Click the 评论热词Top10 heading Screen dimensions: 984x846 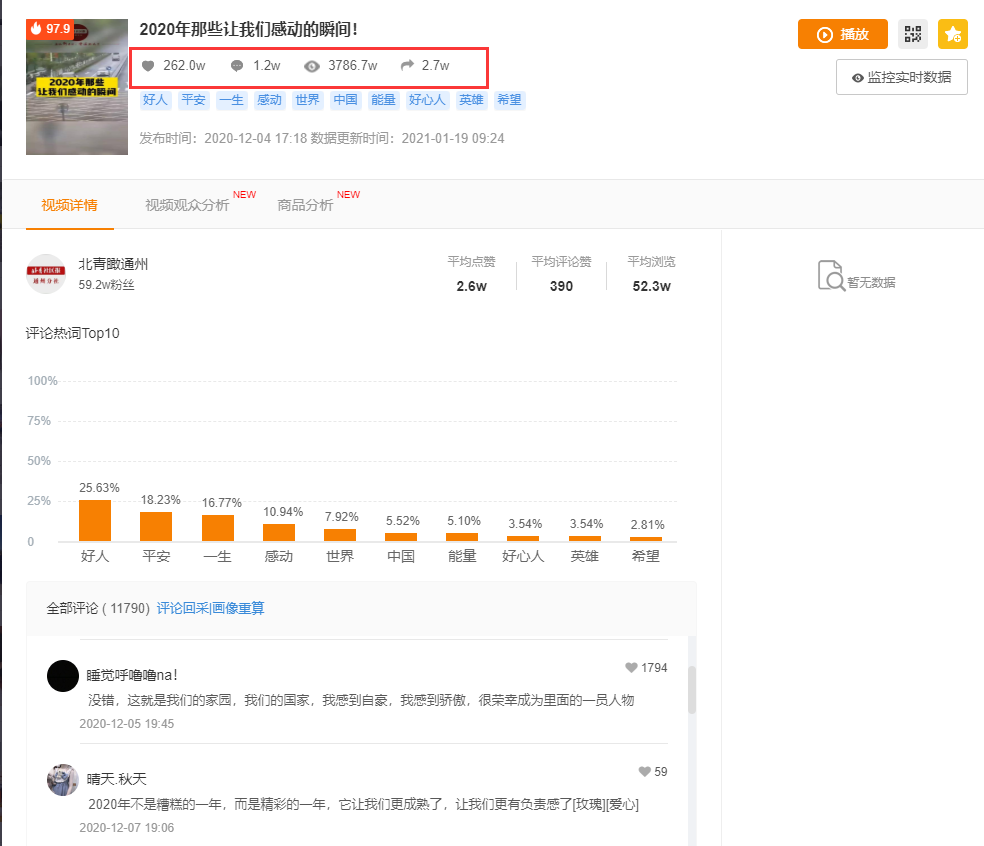(72, 333)
